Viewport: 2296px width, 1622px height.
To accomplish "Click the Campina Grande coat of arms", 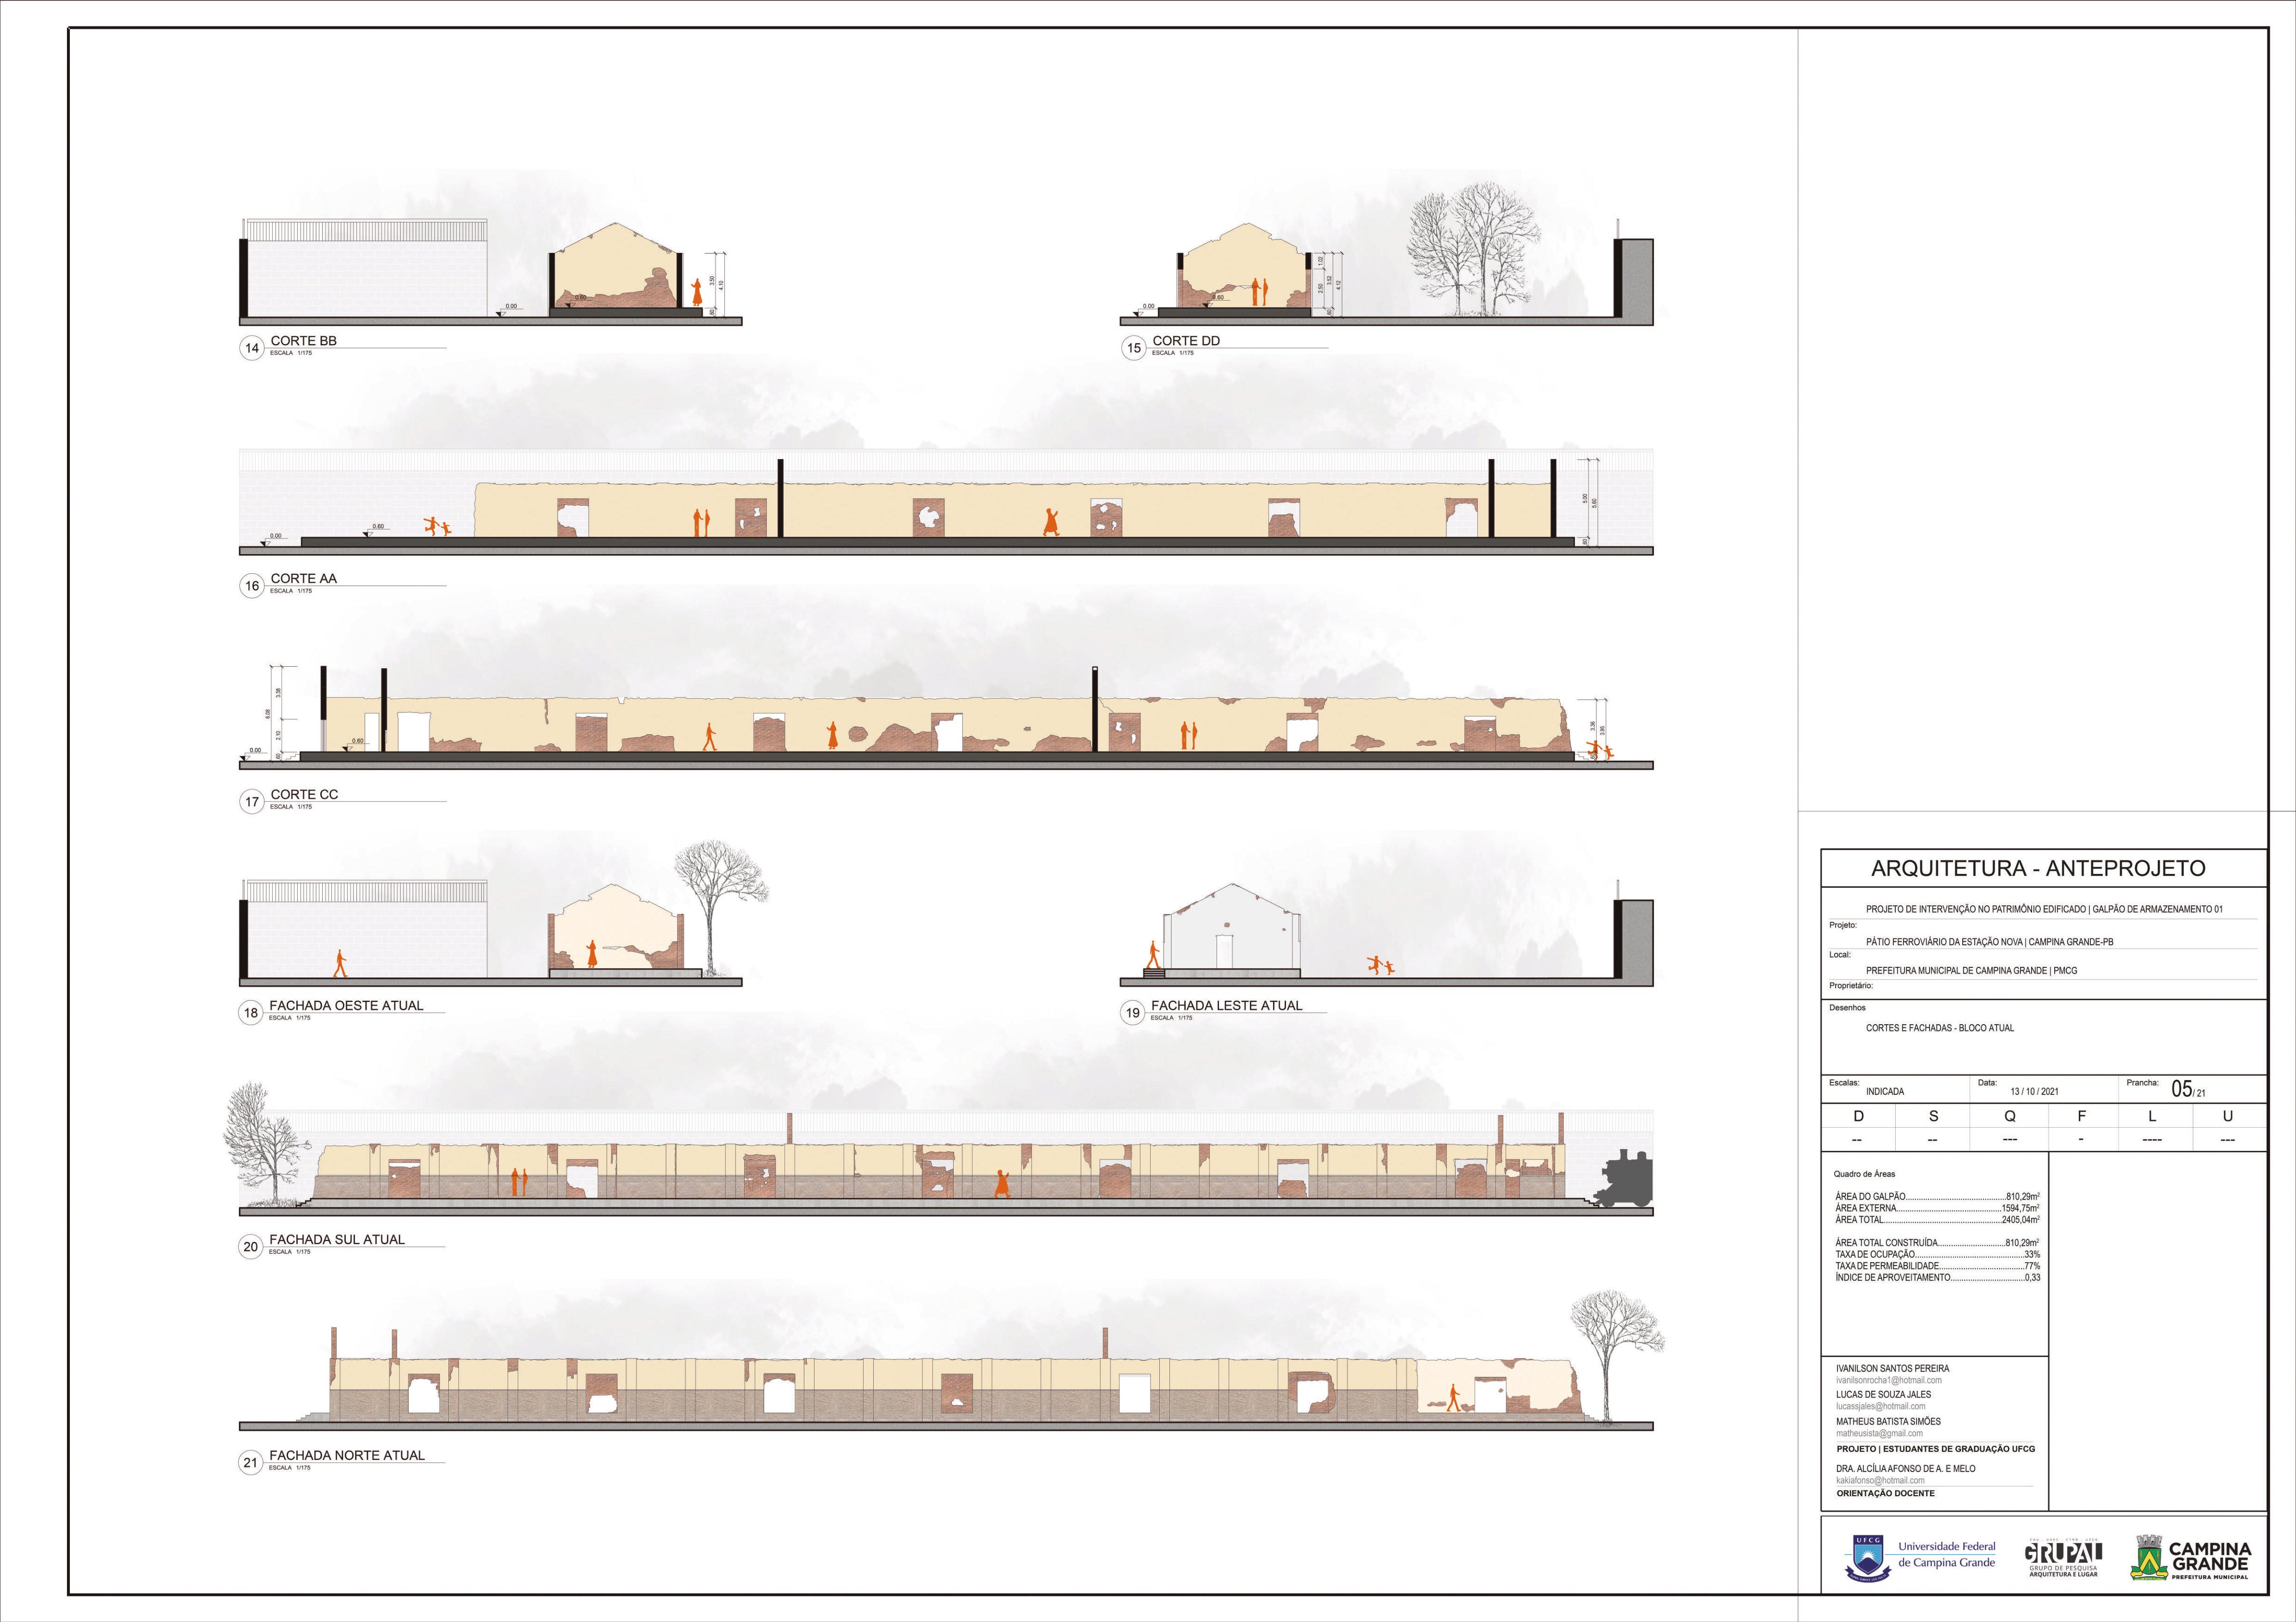I will point(2148,1558).
